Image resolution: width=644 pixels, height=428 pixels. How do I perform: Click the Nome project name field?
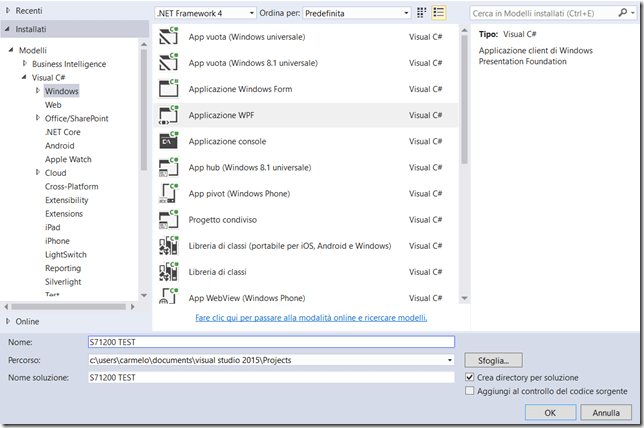pos(271,342)
